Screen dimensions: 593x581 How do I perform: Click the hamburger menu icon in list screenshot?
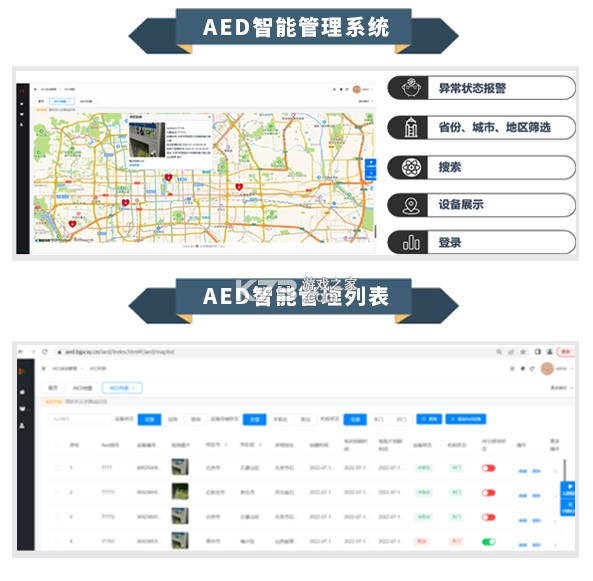point(44,368)
